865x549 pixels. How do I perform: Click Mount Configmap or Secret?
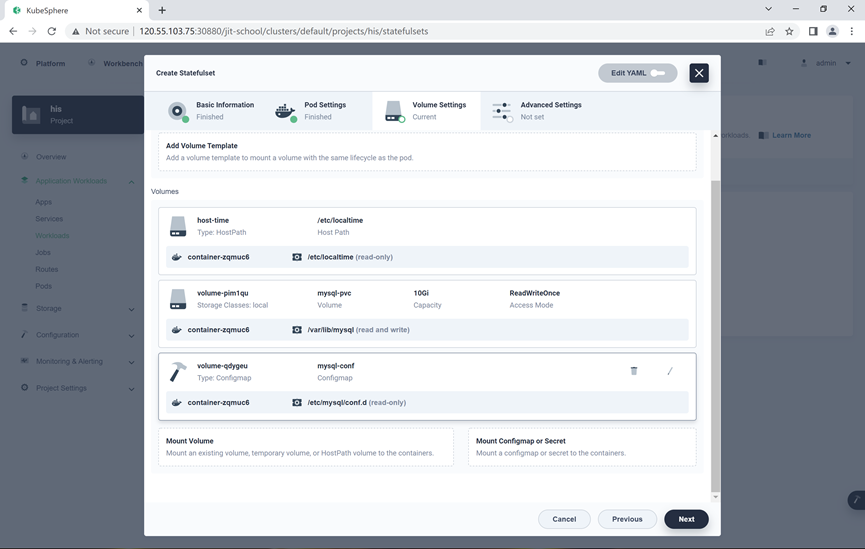[582, 447]
